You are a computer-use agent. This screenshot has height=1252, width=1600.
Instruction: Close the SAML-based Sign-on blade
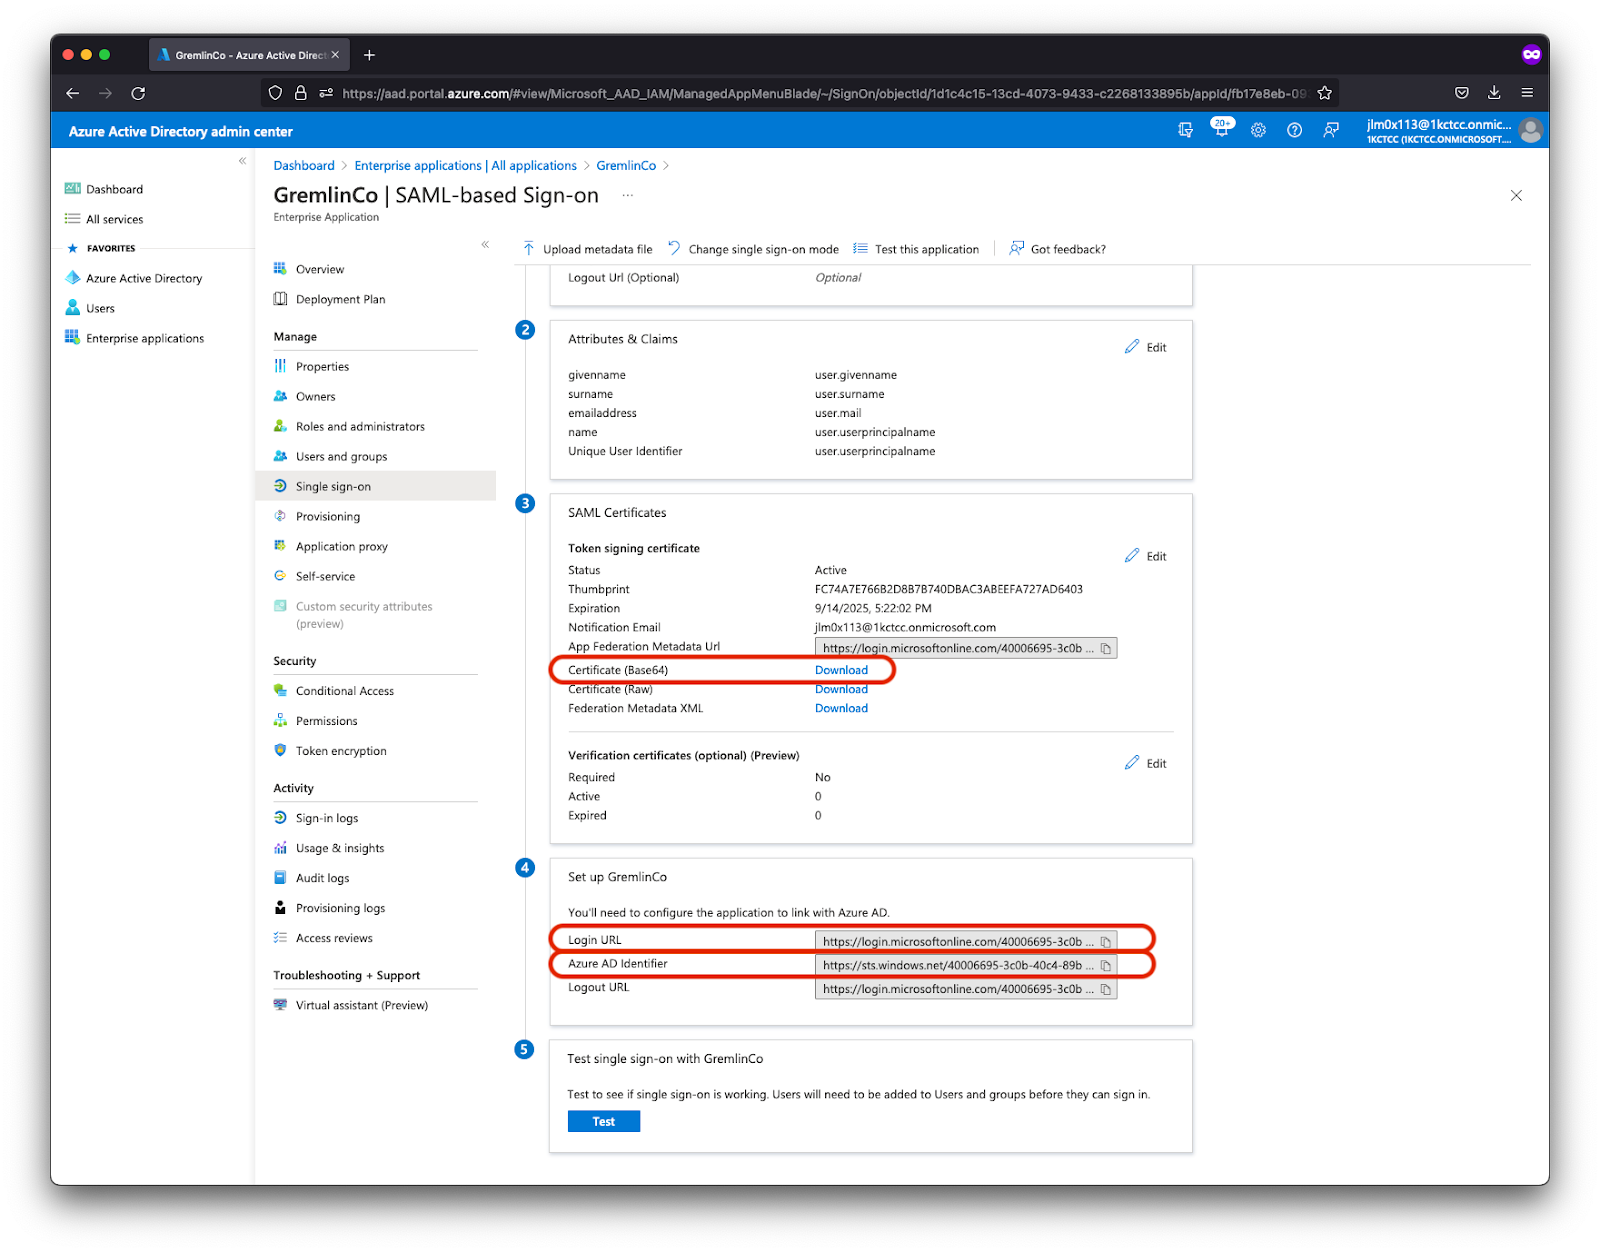coord(1516,195)
